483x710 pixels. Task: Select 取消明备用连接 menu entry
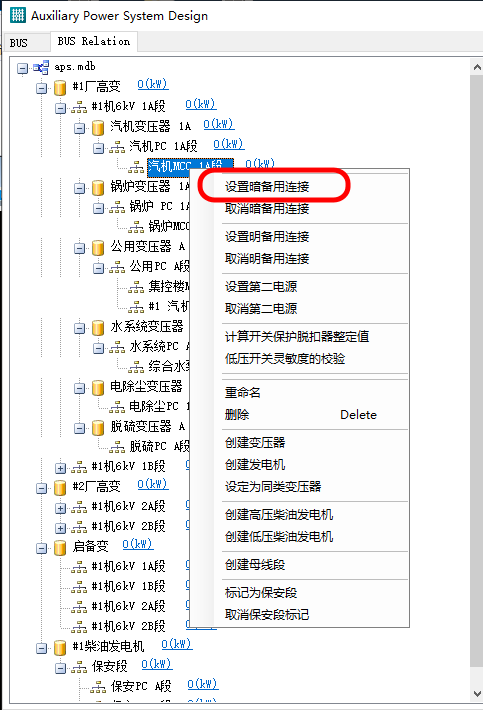tap(267, 259)
